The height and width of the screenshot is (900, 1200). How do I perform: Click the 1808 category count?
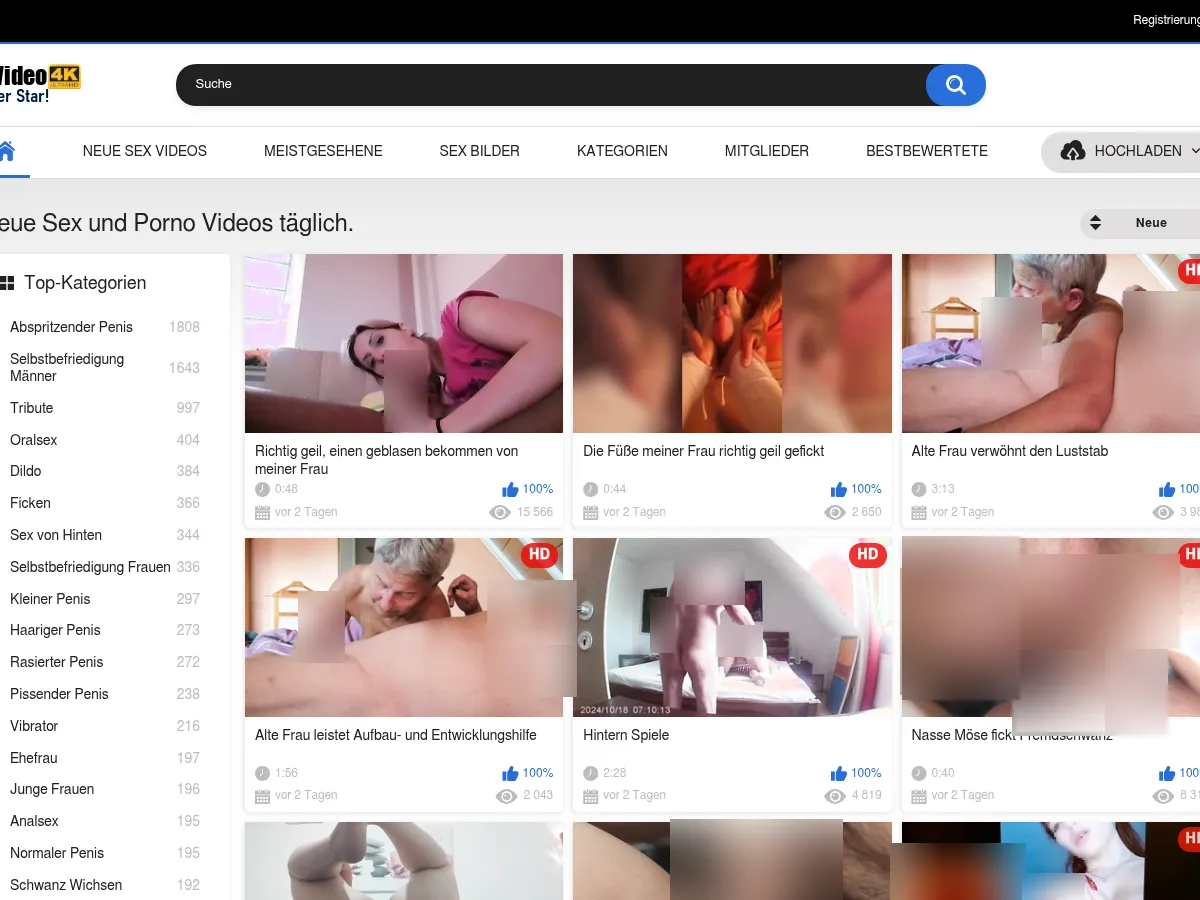point(184,327)
